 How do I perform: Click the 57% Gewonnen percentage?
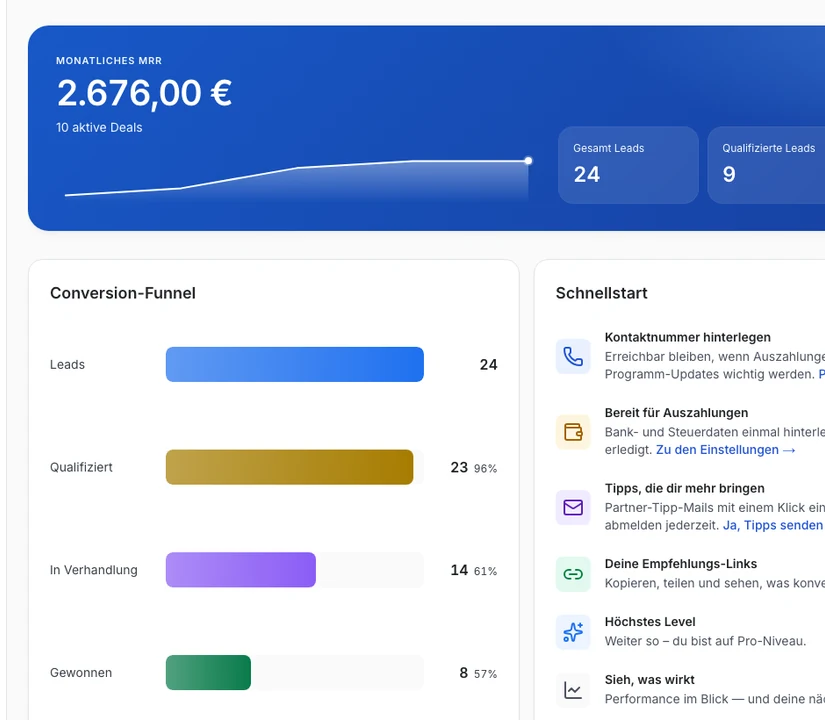point(485,674)
